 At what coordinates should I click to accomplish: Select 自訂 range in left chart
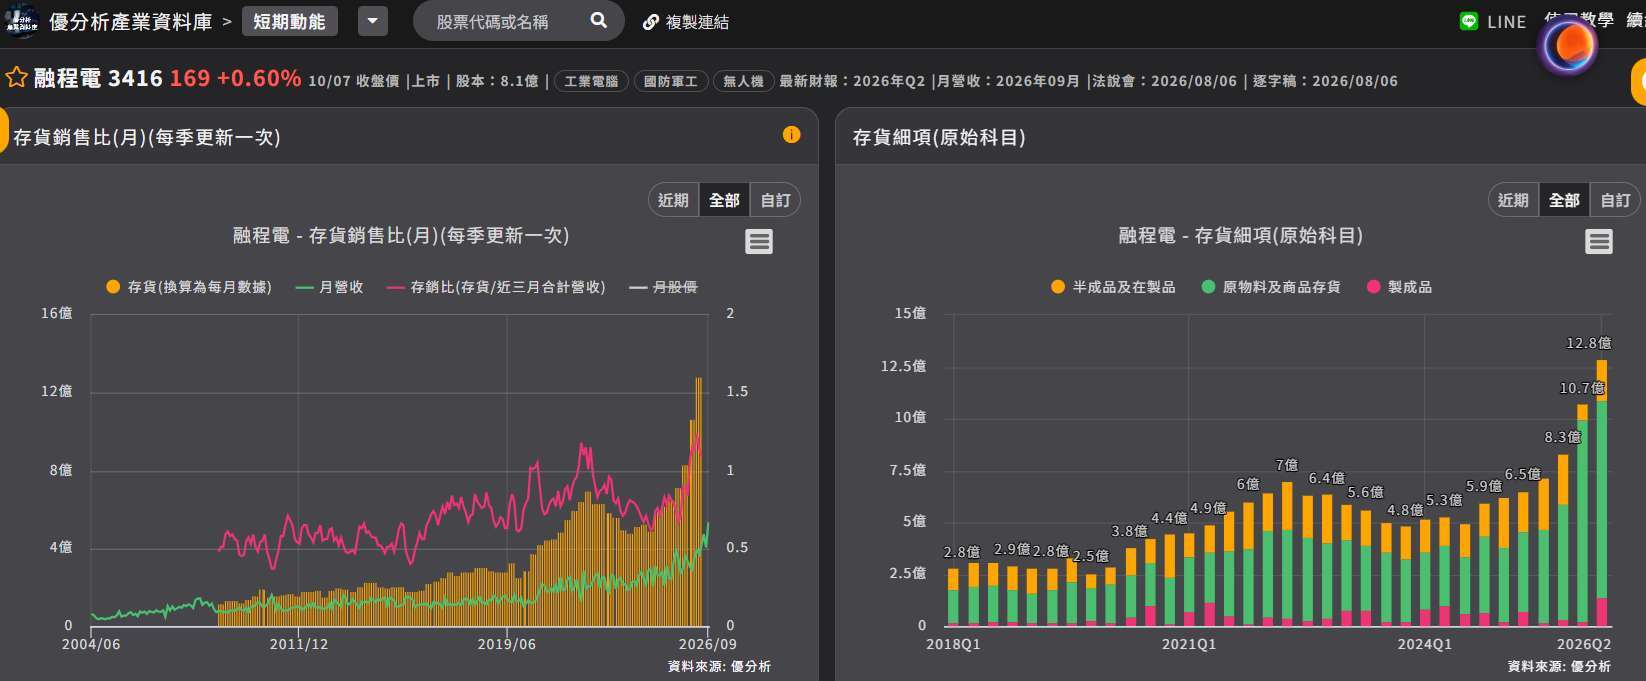click(775, 200)
